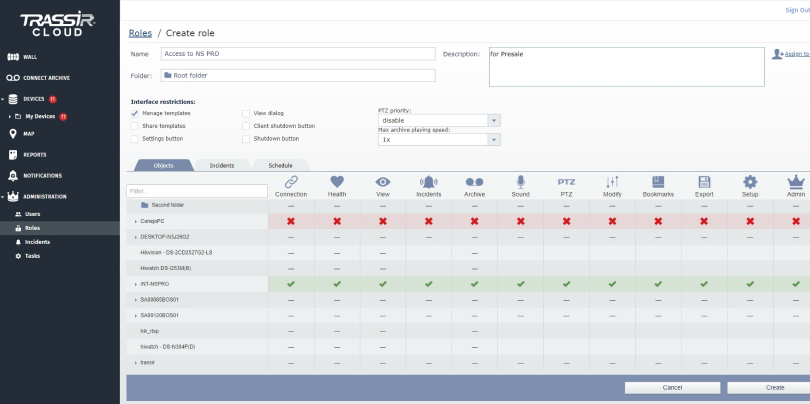Switch to the Incidents tab
This screenshot has width=810, height=404.
click(x=222, y=164)
